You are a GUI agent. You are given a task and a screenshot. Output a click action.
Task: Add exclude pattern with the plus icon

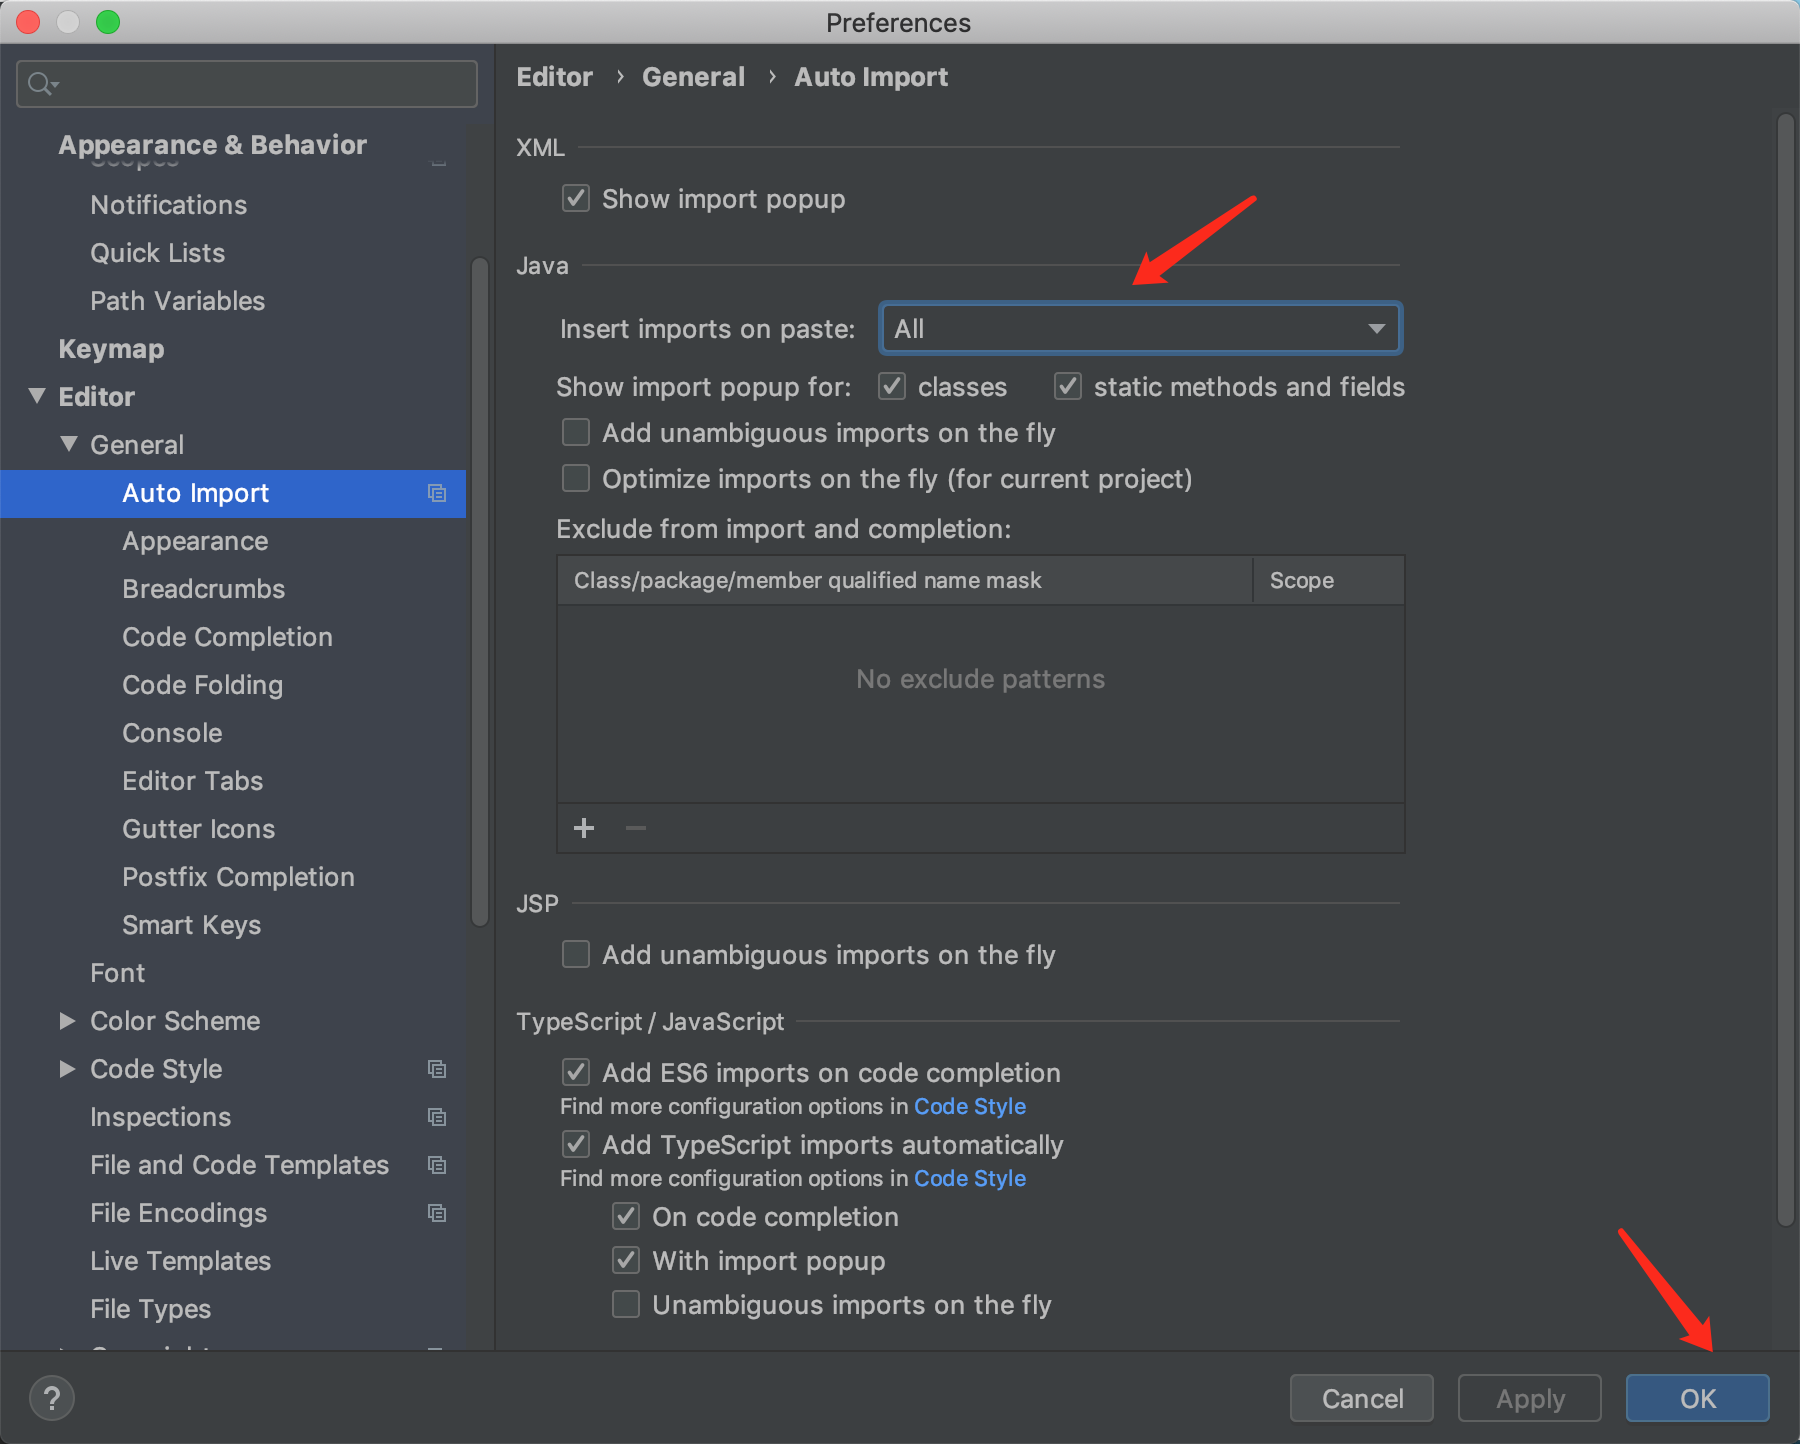[x=584, y=828]
